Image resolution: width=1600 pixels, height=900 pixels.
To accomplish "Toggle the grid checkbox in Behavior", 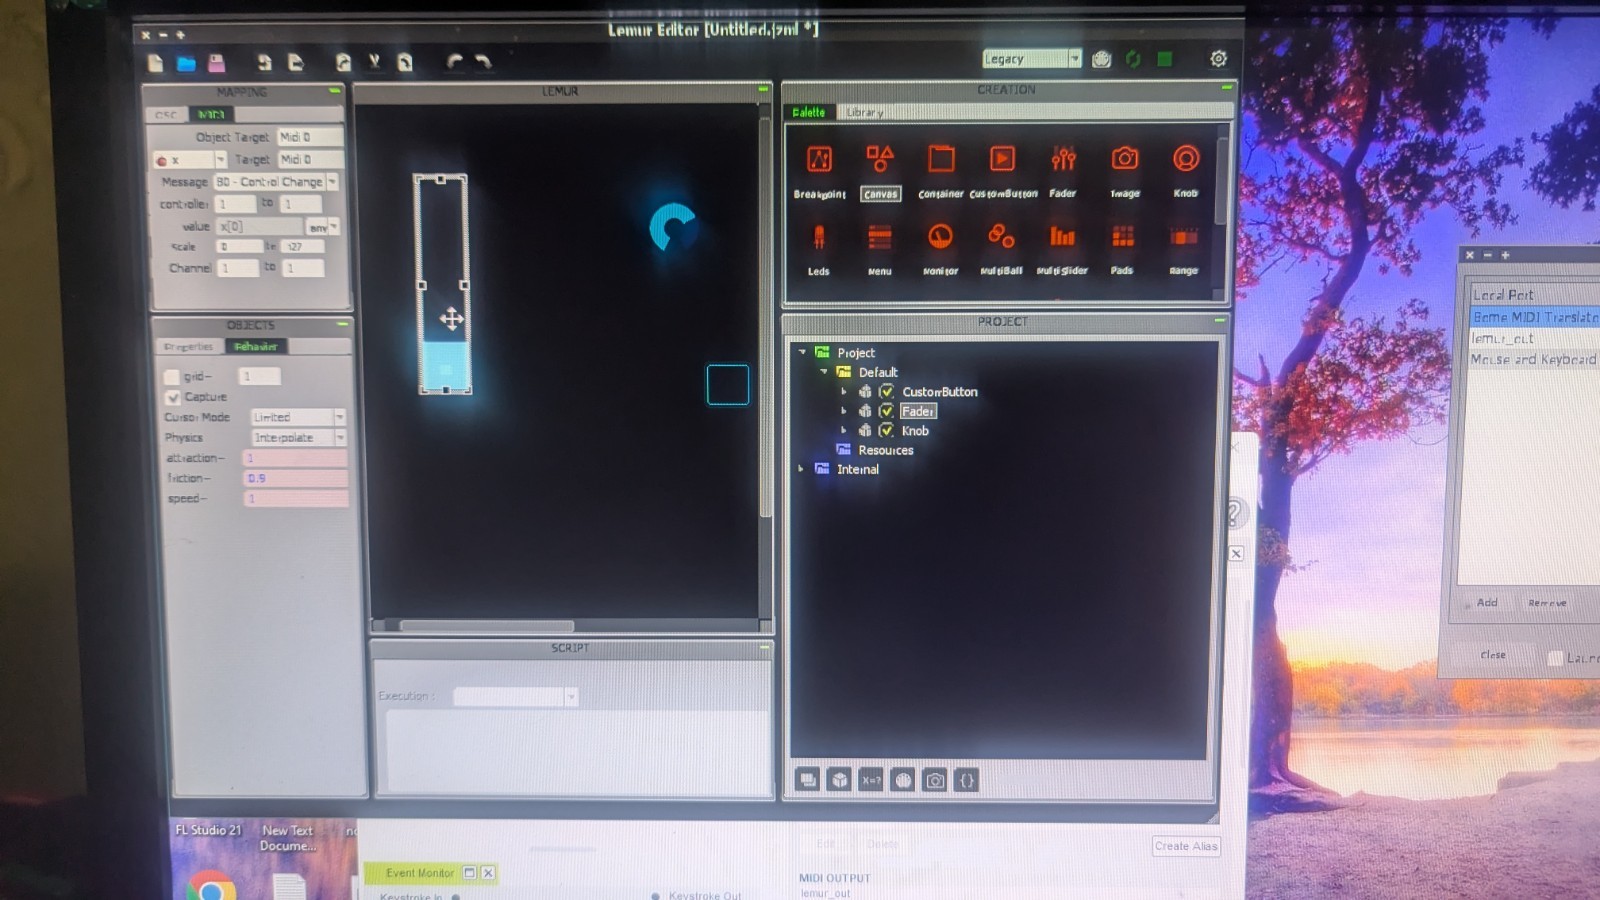I will [x=171, y=377].
